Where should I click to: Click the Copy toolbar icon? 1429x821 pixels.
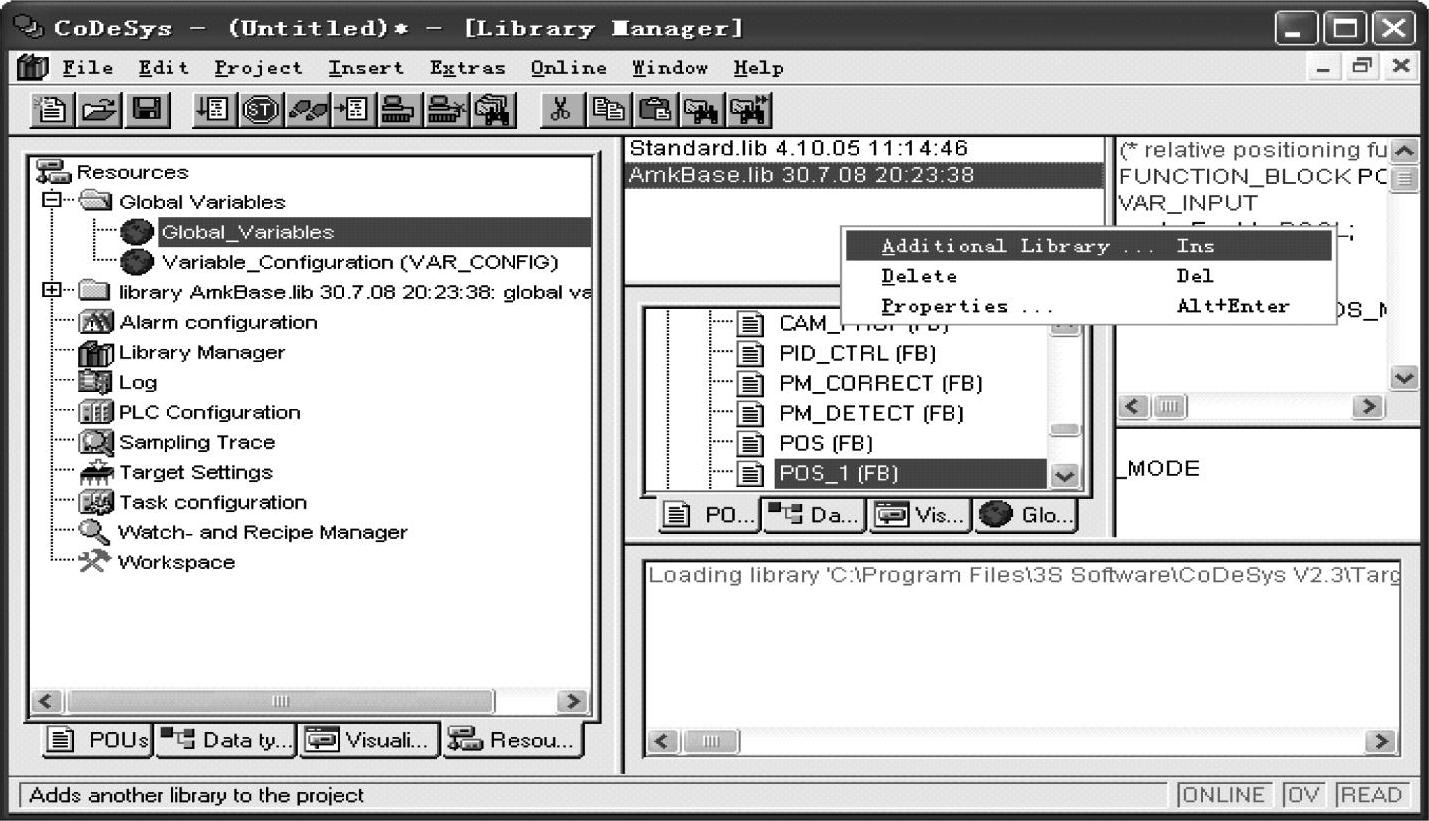coord(609,108)
